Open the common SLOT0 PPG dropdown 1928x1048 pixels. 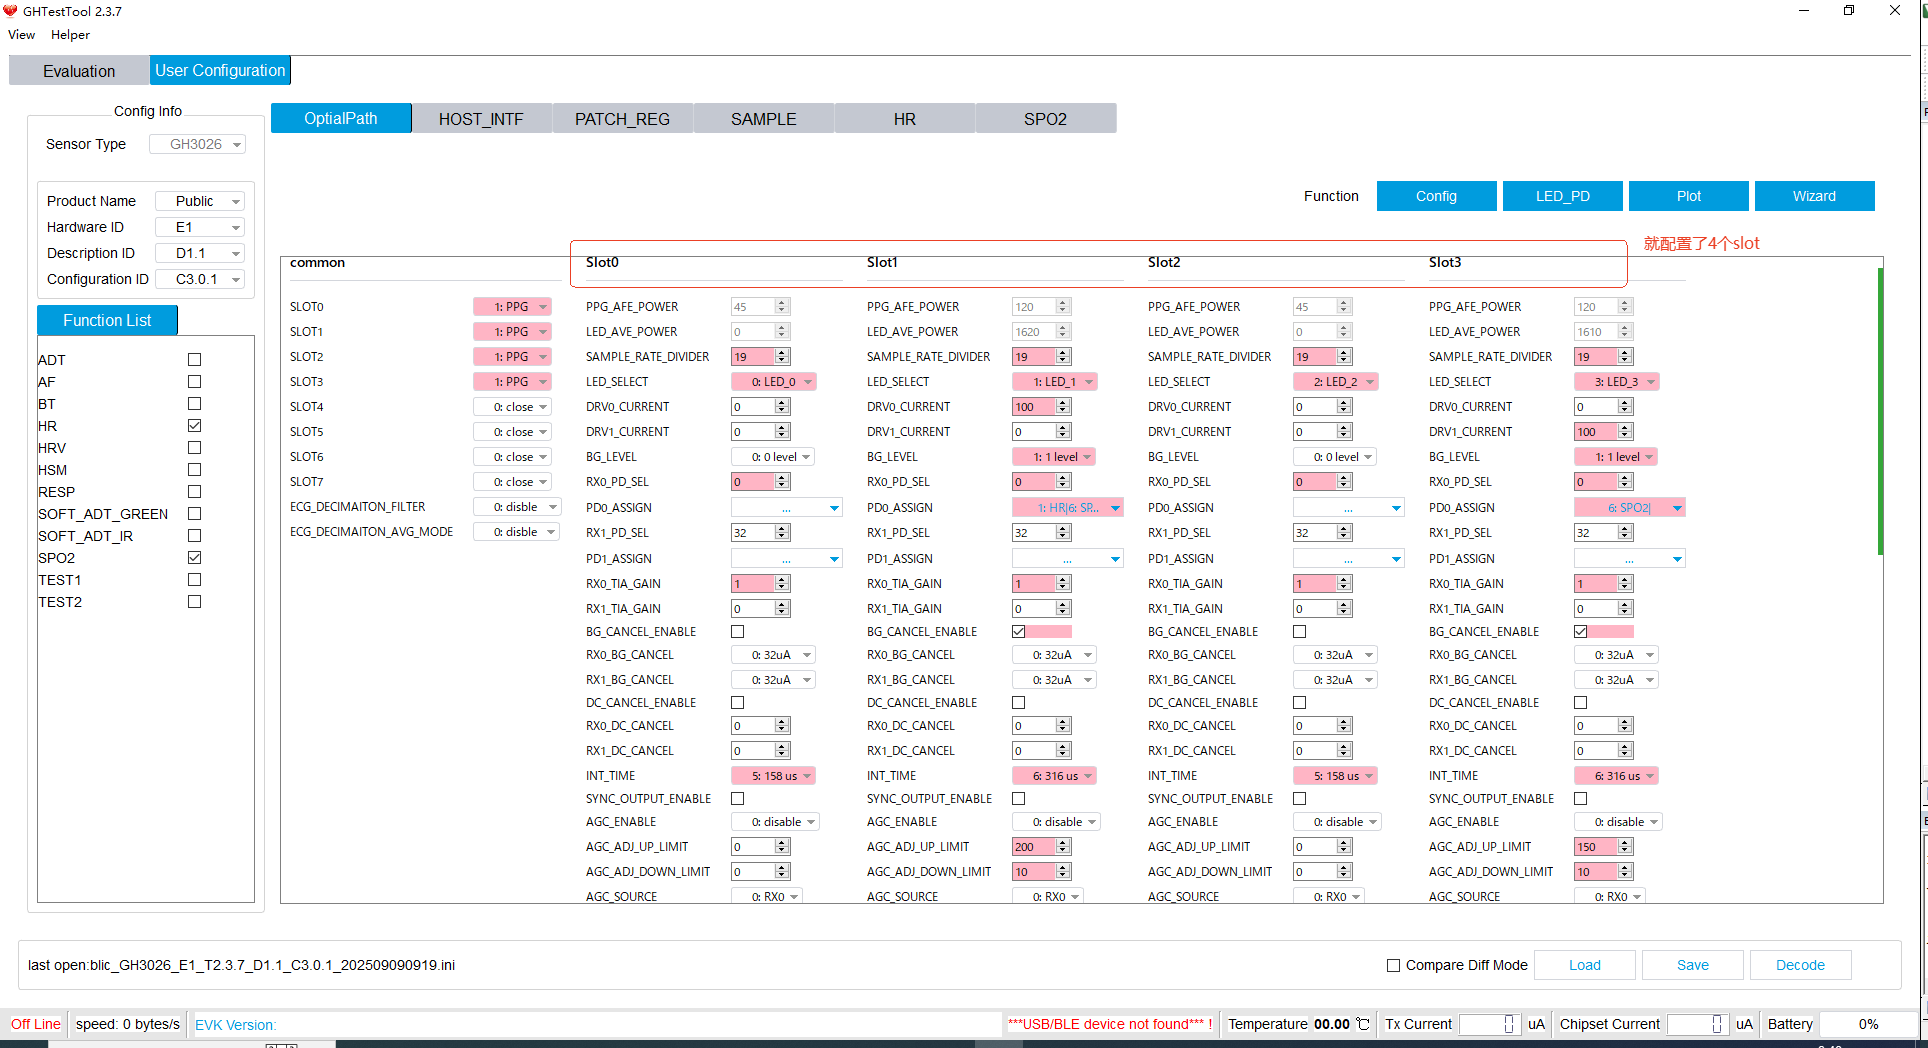(512, 306)
